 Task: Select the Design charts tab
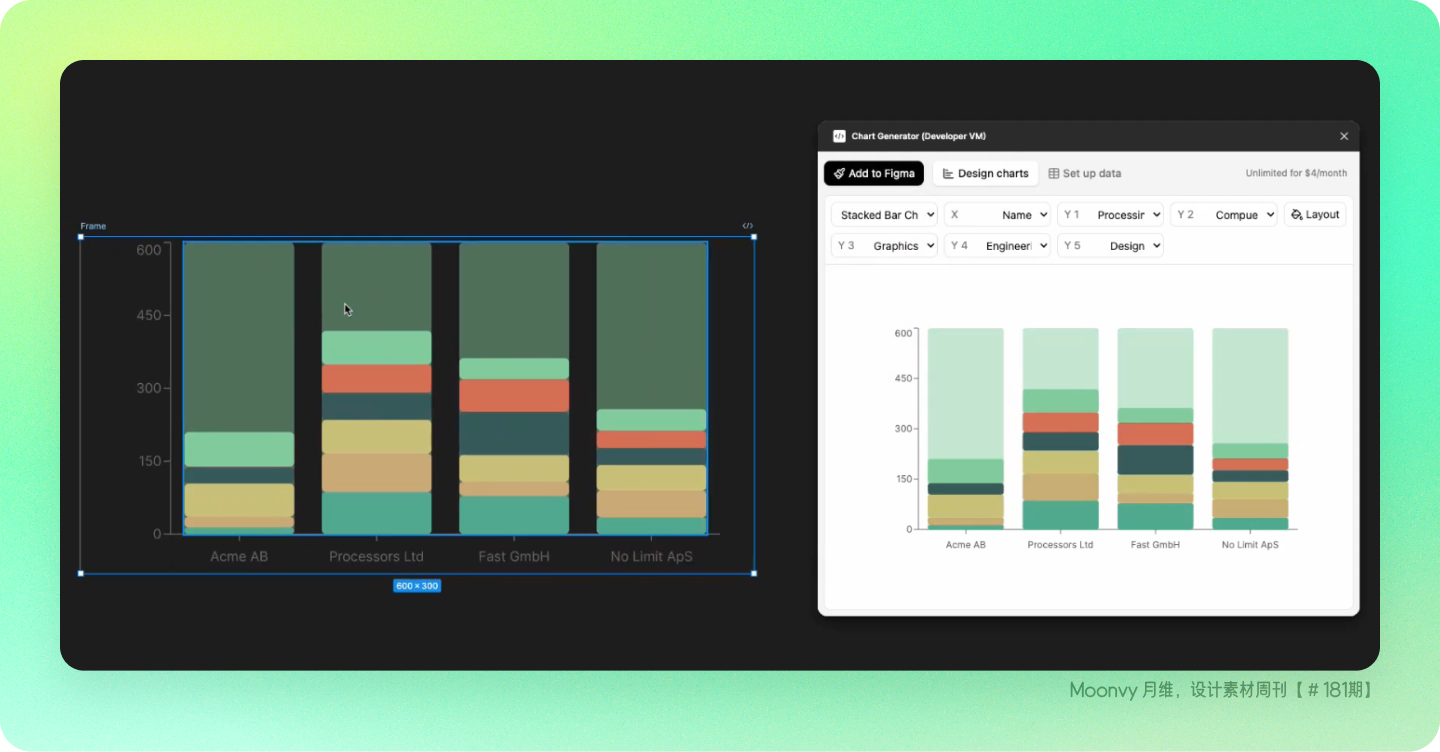pos(985,174)
